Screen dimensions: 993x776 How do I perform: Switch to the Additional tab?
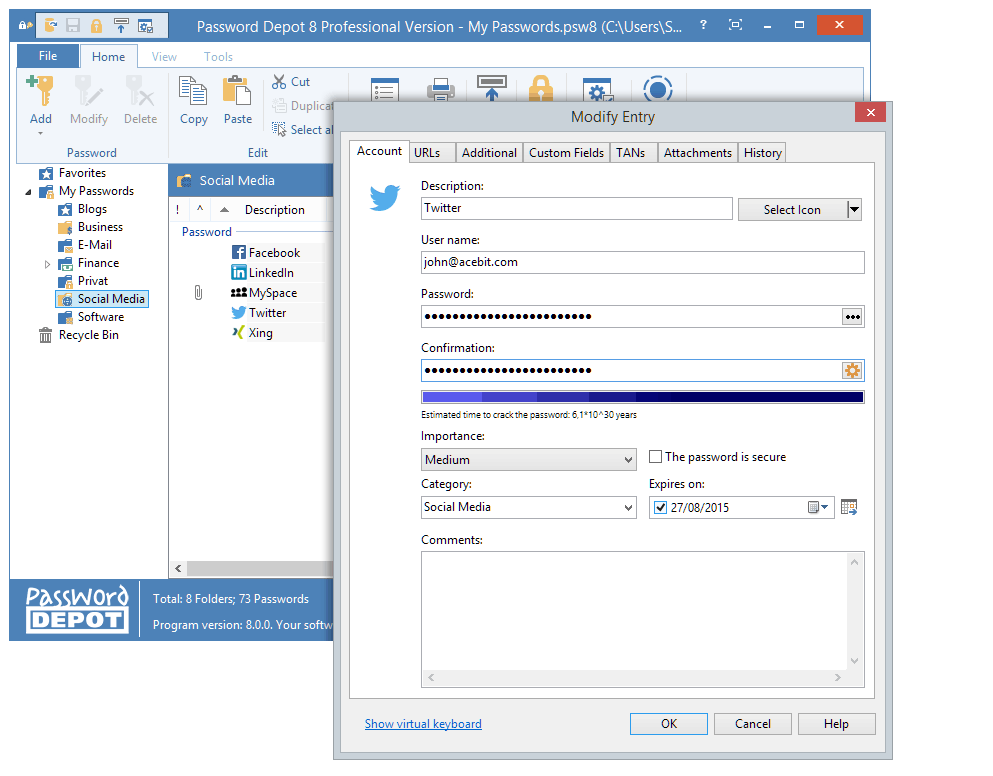click(489, 153)
